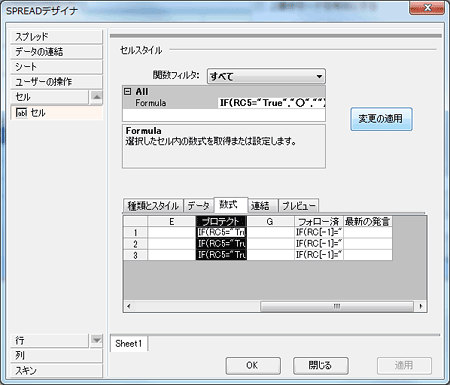The height and width of the screenshot is (385, 450).
Task: Open the 関数フィルタ dropdown
Action: (266, 76)
